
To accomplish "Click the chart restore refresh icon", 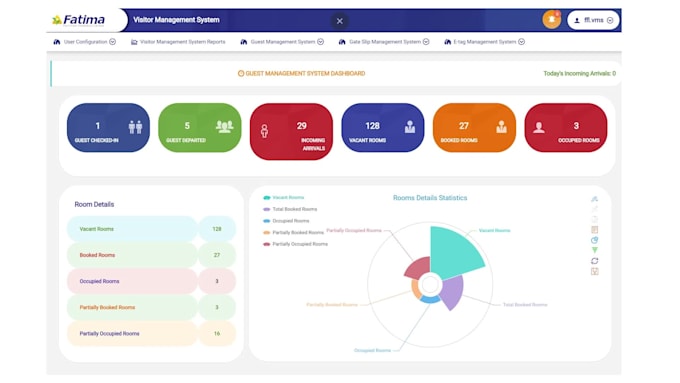I will [595, 261].
